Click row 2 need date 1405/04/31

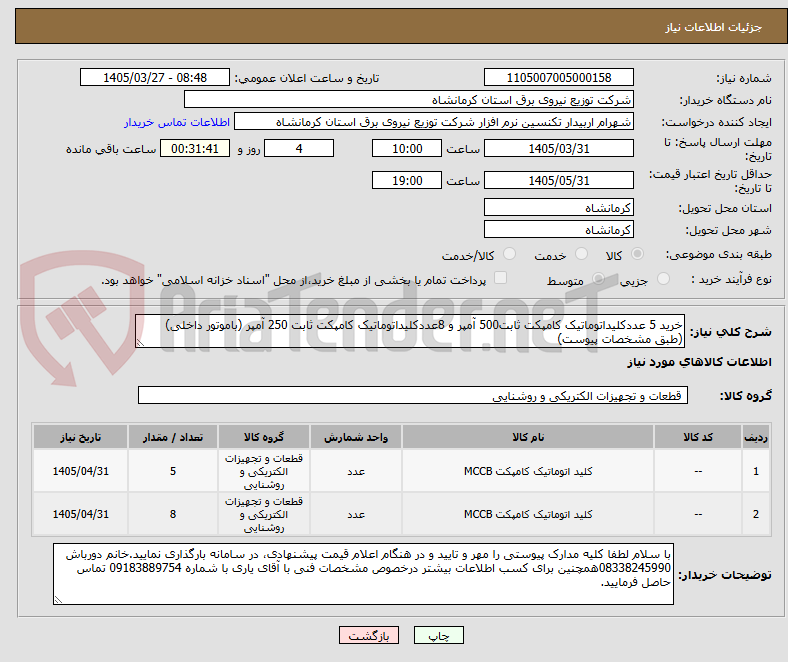pyautogui.click(x=80, y=514)
